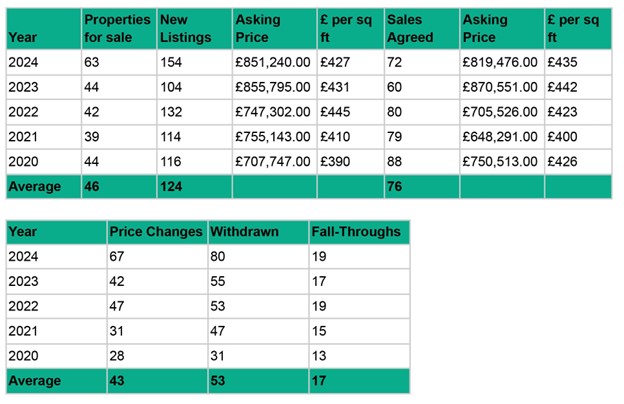Click the 2024 price changes value 67
This screenshot has height=404, width=624.
pyautogui.click(x=120, y=257)
